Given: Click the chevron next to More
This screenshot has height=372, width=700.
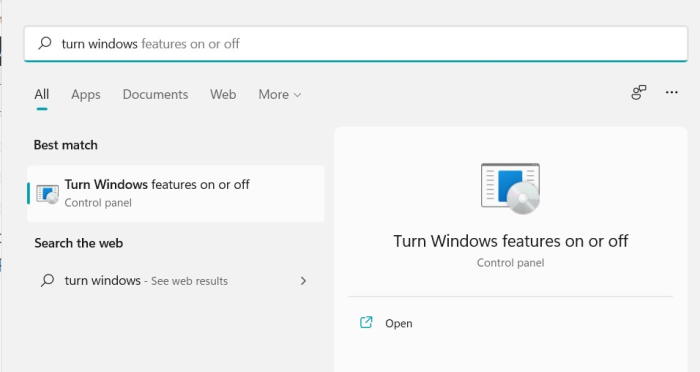Looking at the screenshot, I should pyautogui.click(x=297, y=95).
